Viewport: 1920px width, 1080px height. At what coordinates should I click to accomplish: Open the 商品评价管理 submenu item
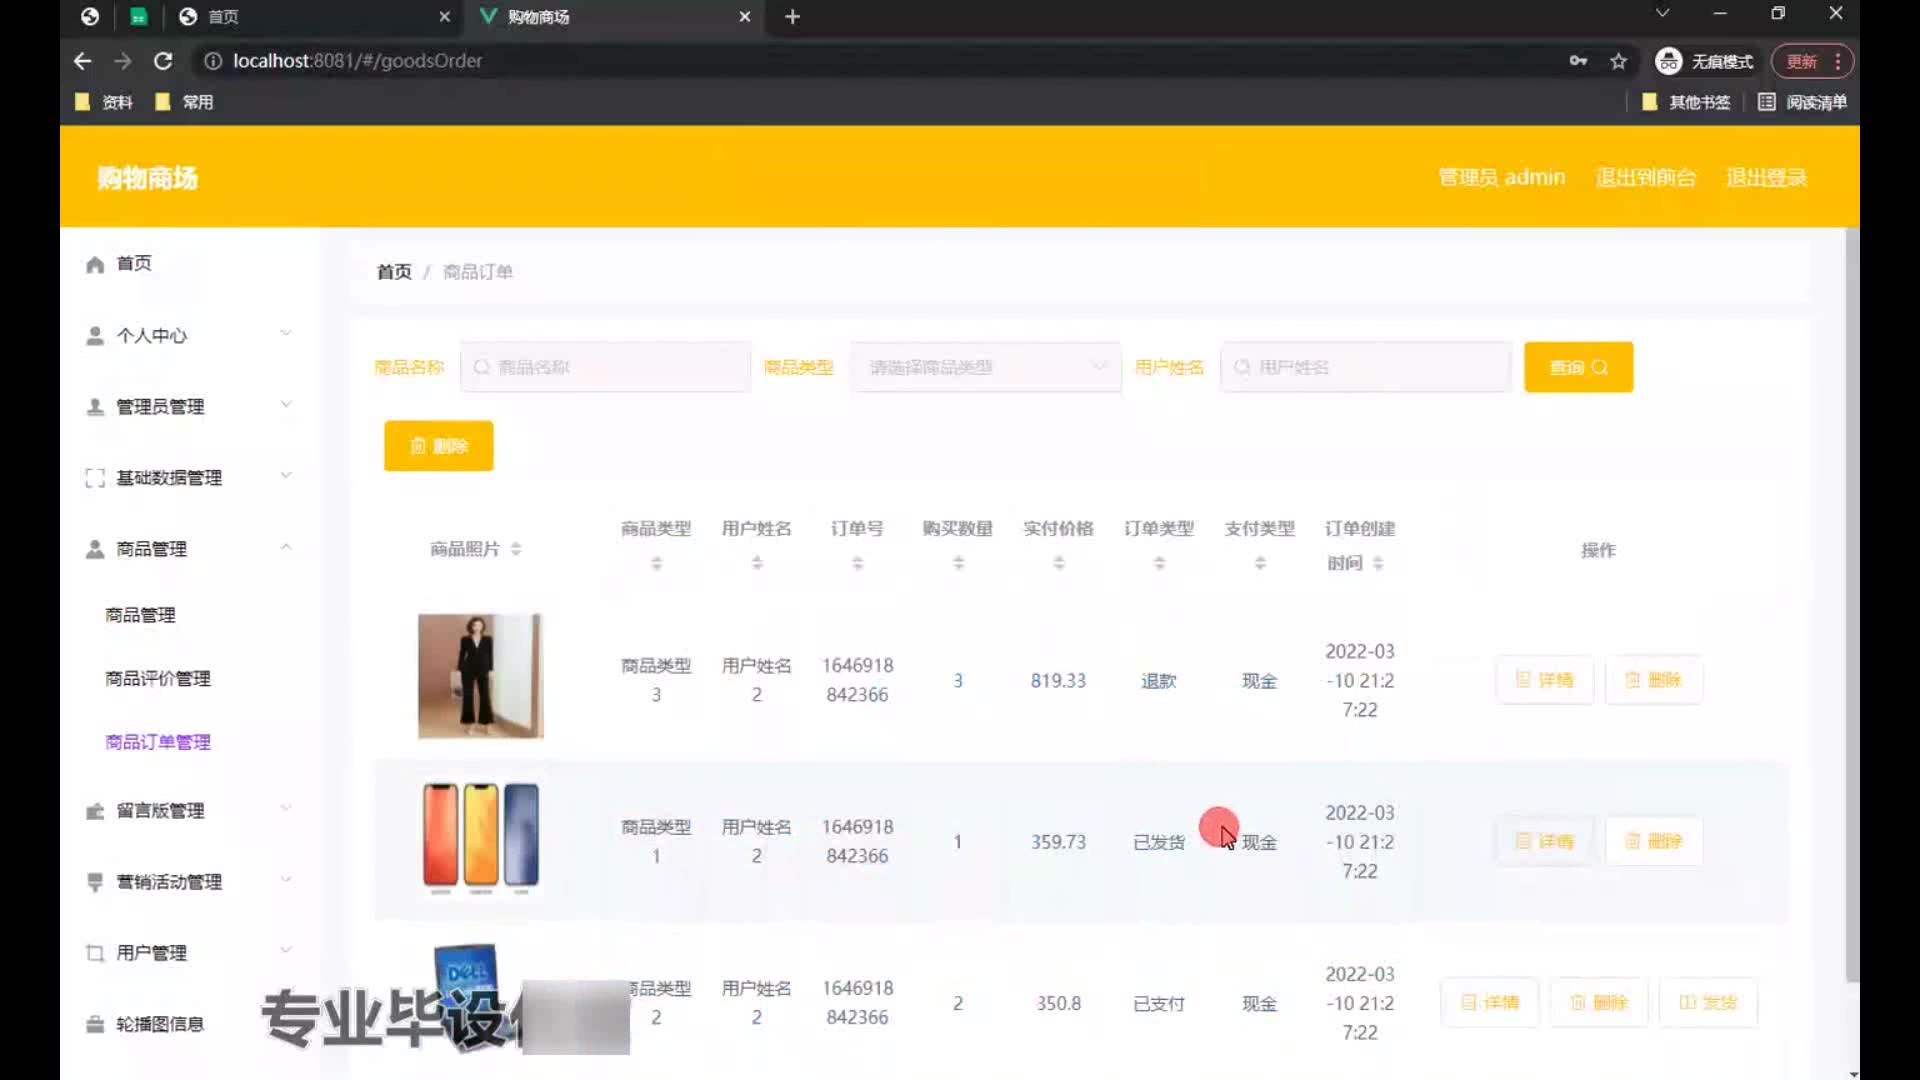pos(158,679)
